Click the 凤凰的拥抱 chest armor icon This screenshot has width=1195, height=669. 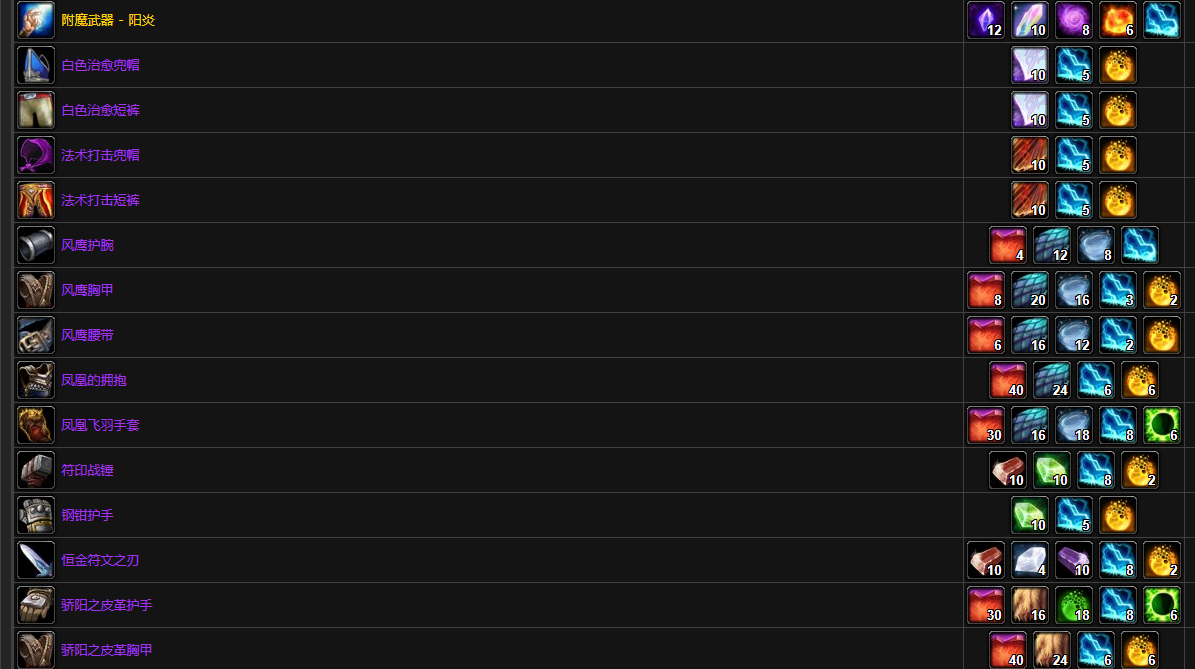[x=36, y=380]
